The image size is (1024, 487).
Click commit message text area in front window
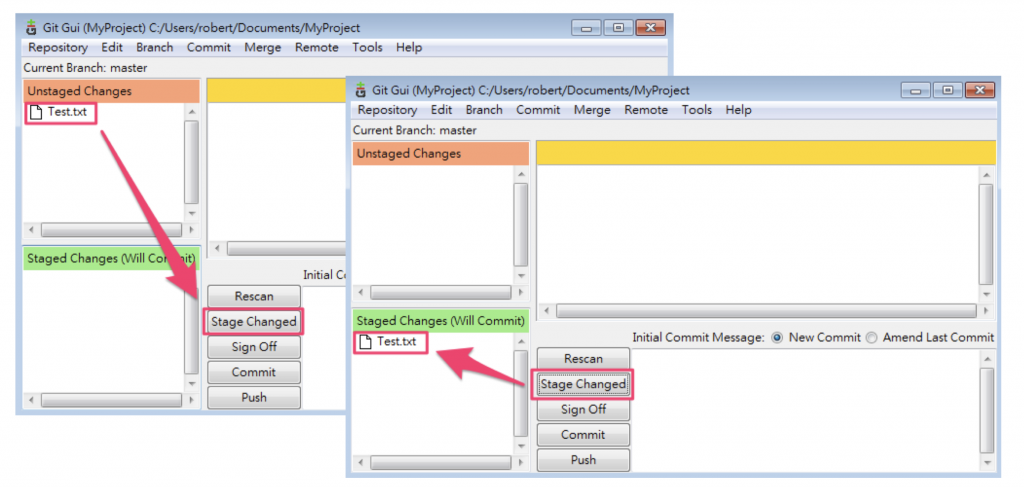click(805, 410)
